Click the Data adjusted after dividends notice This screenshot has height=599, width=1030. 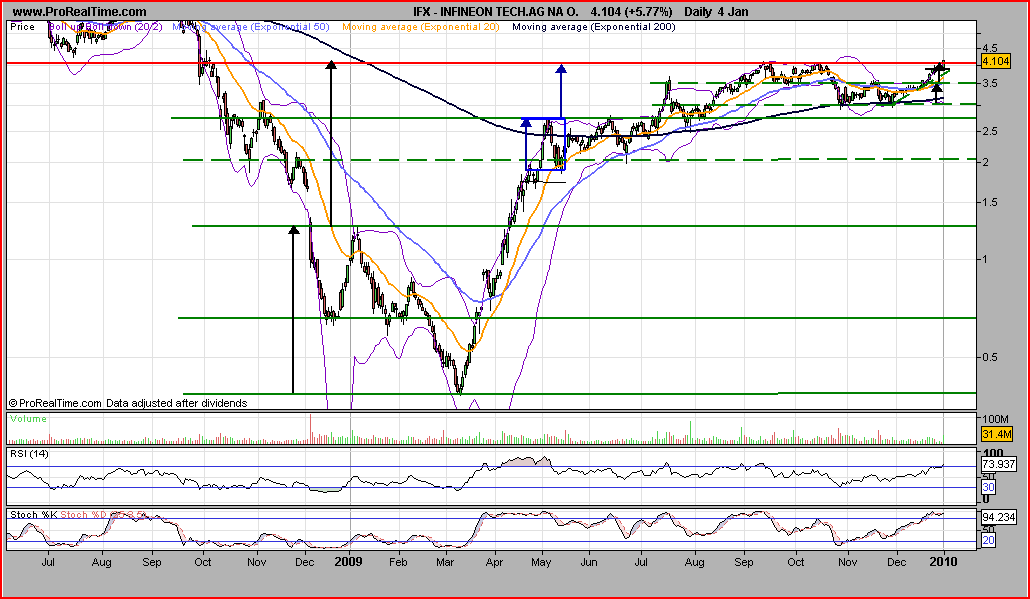coord(177,403)
